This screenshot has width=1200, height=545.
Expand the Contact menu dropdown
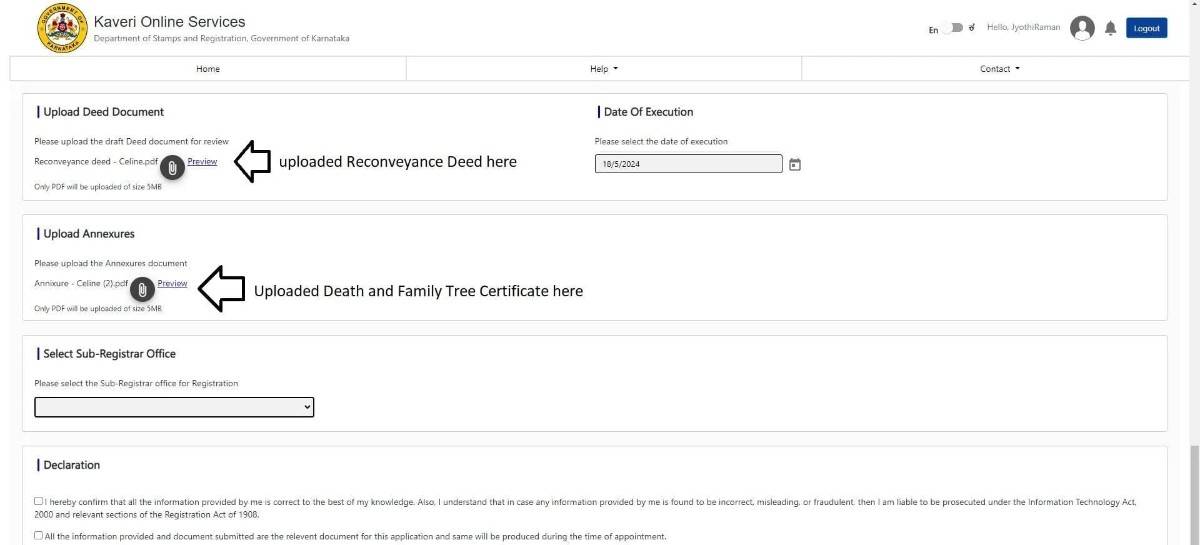999,69
